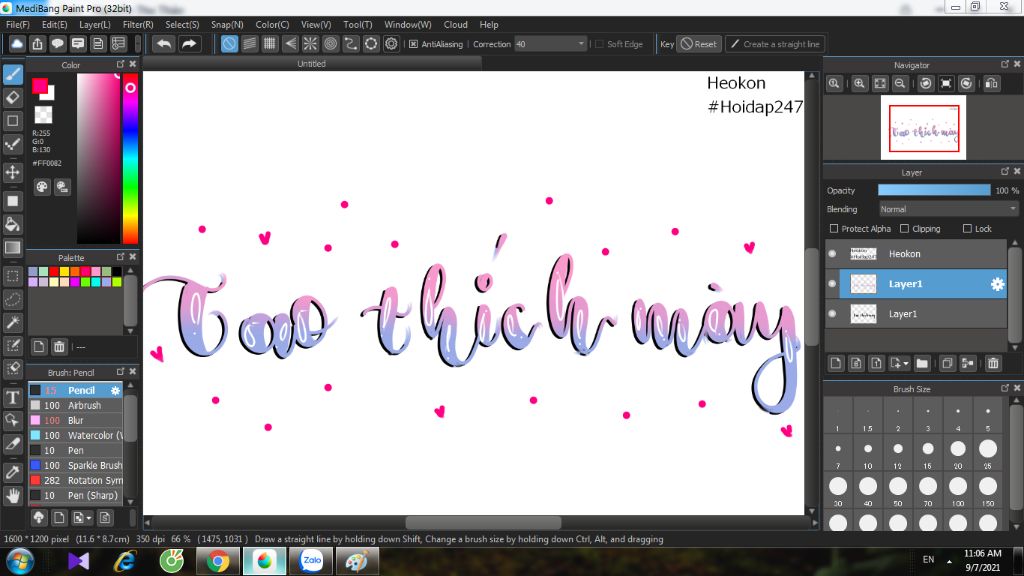Click the Reset key button
This screenshot has height=576, width=1024.
(x=698, y=44)
